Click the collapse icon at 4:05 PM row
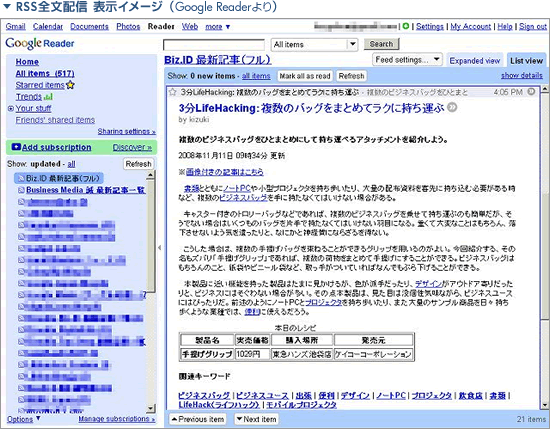 [531, 92]
